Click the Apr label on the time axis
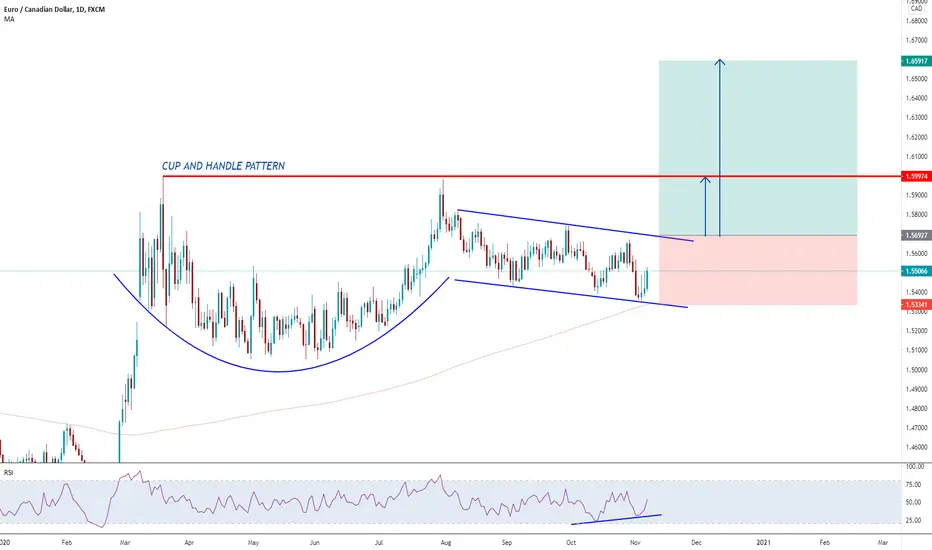The width and height of the screenshot is (932, 550). [189, 542]
